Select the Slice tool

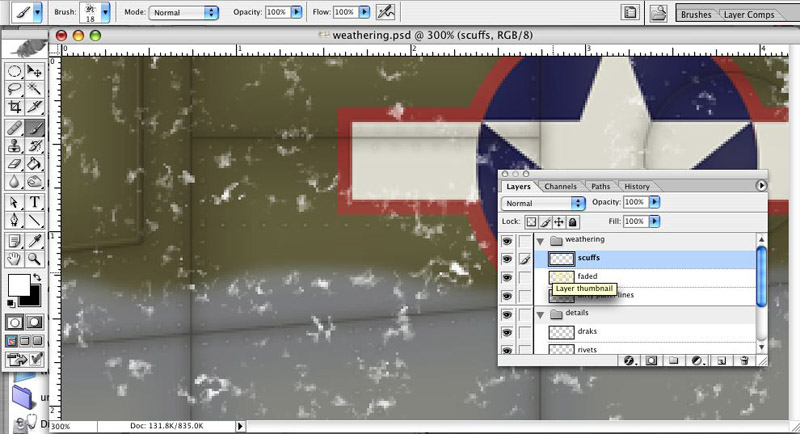click(34, 107)
